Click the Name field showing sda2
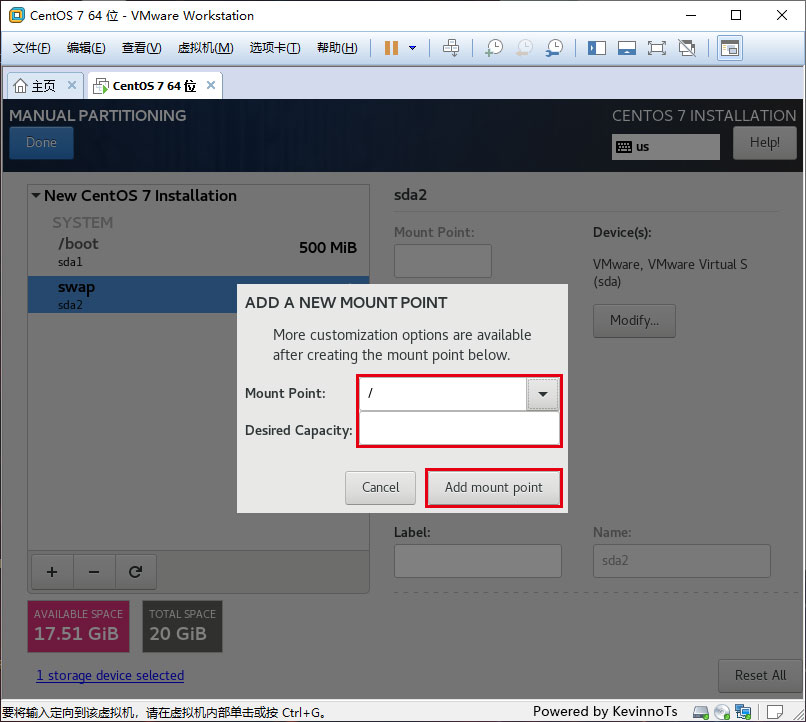Screen dimensions: 806x722 (682, 561)
